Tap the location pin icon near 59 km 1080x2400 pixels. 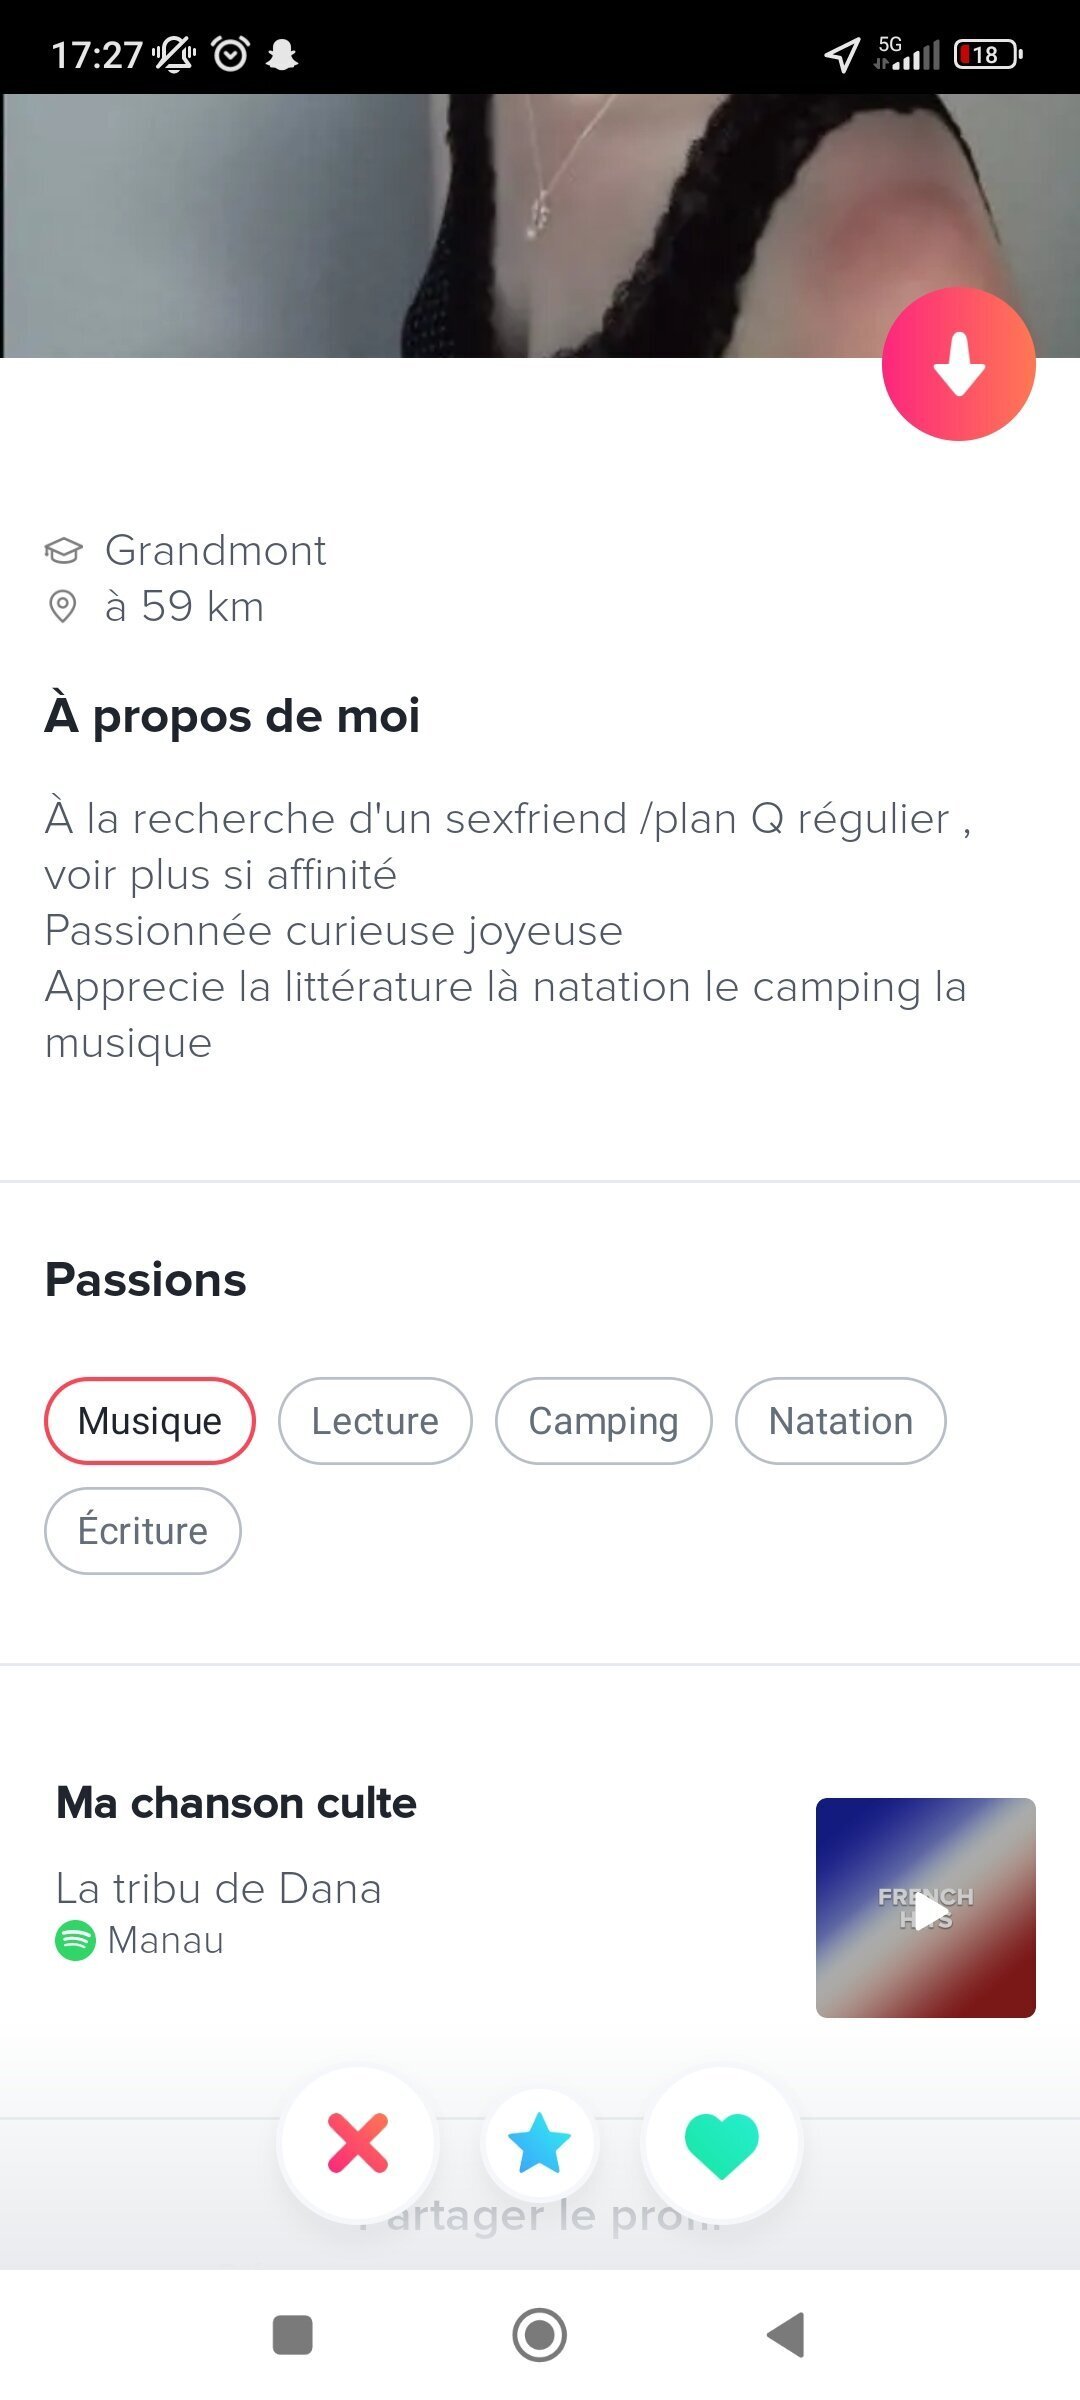click(x=62, y=607)
